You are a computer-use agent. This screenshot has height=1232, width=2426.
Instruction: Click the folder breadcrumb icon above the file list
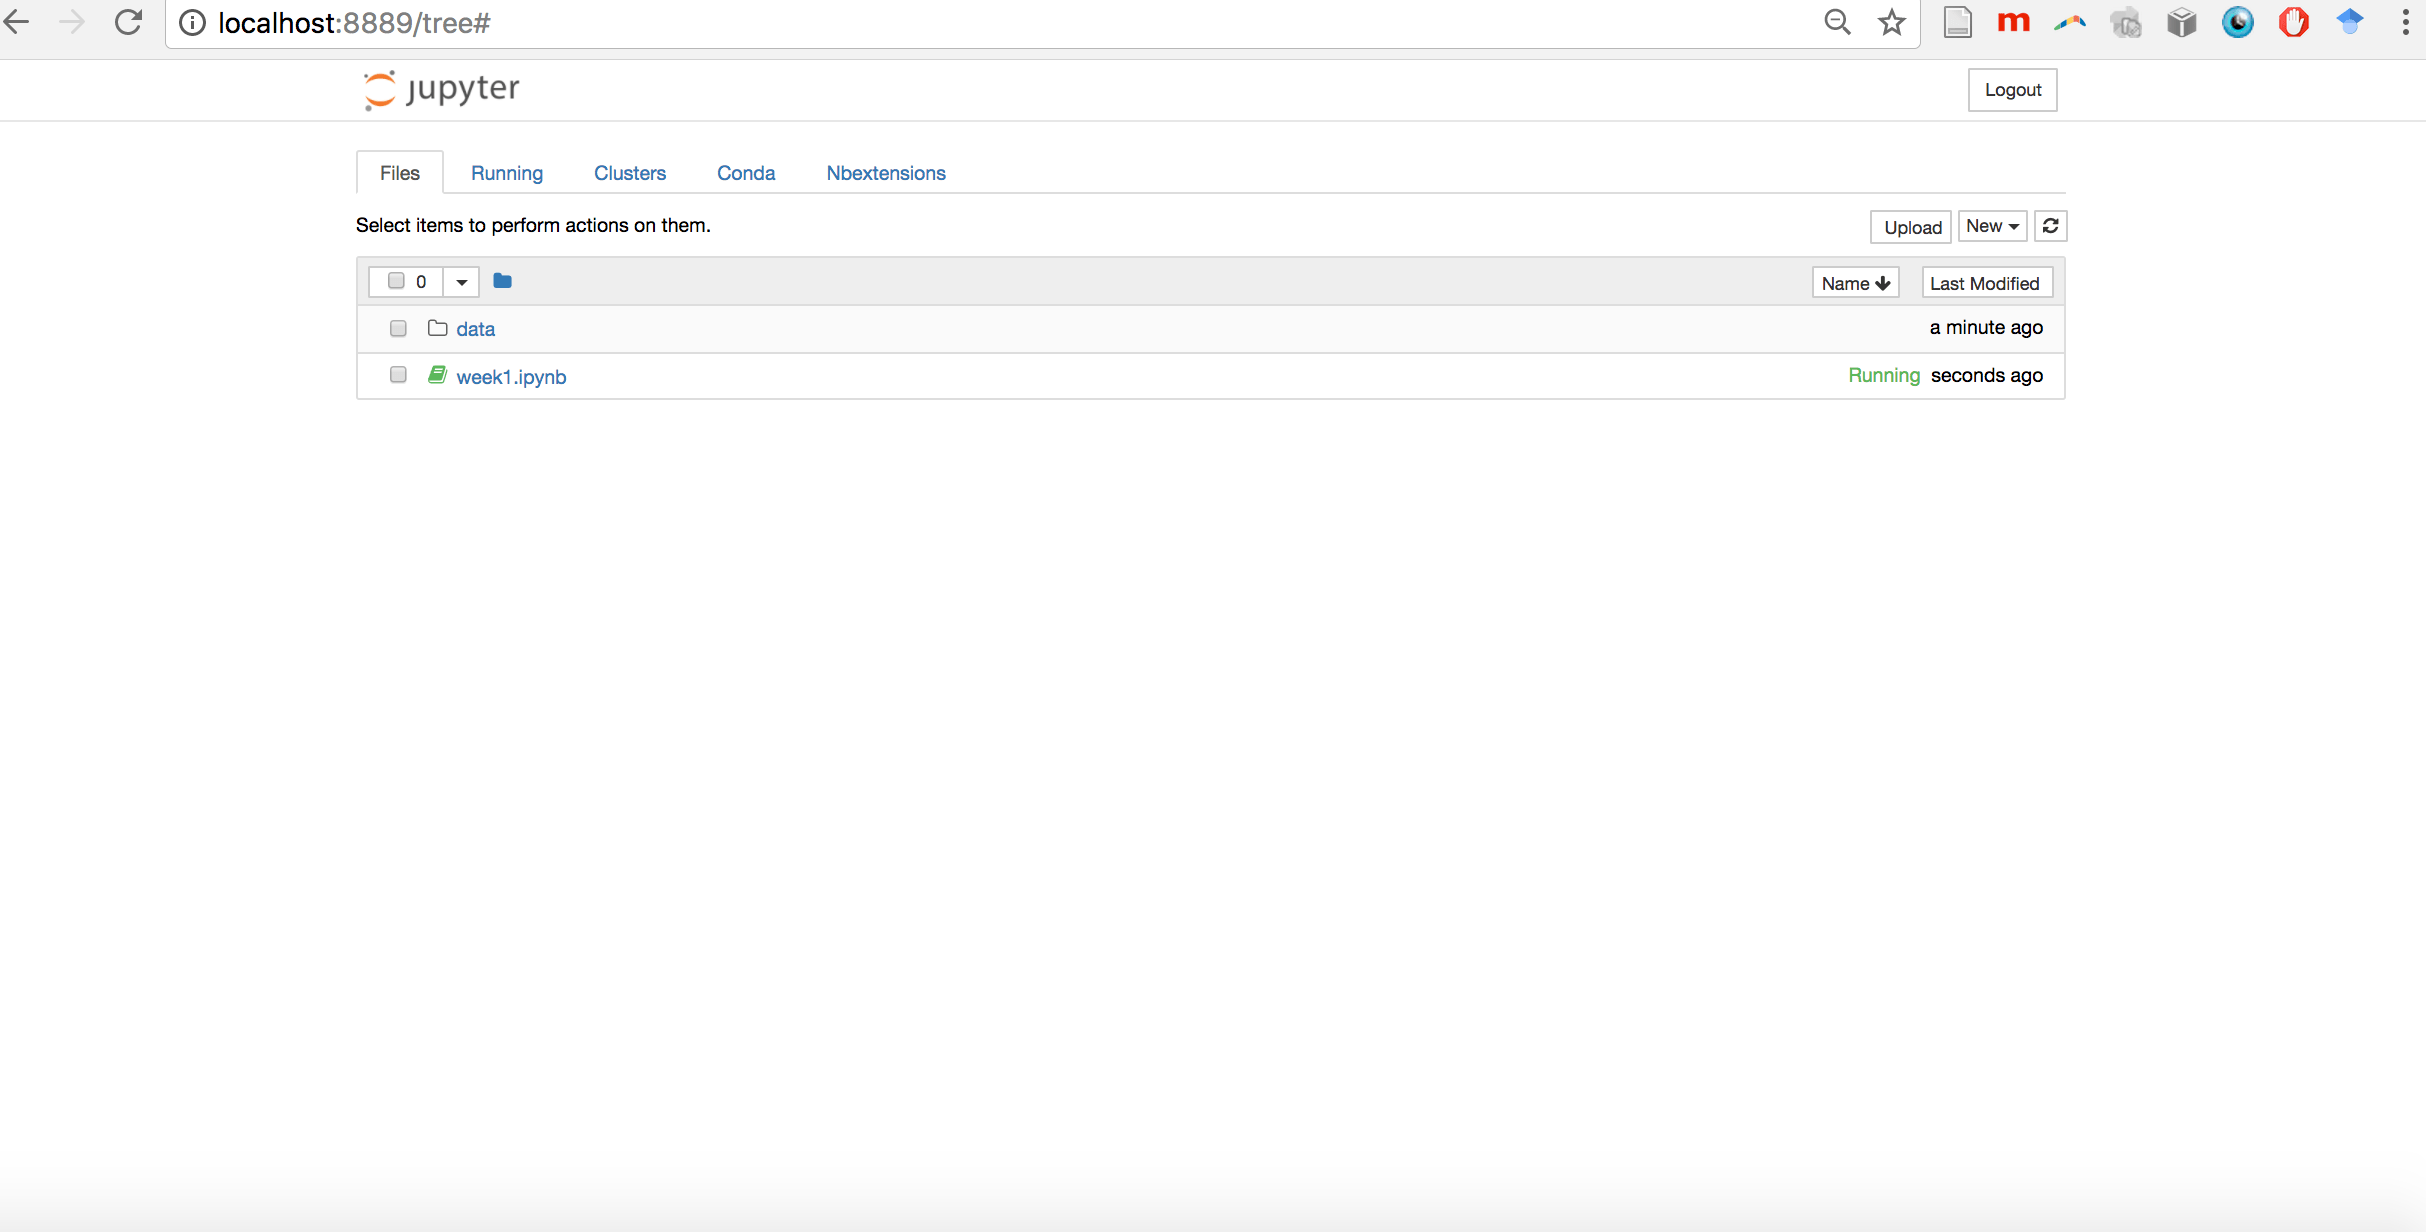tap(502, 281)
